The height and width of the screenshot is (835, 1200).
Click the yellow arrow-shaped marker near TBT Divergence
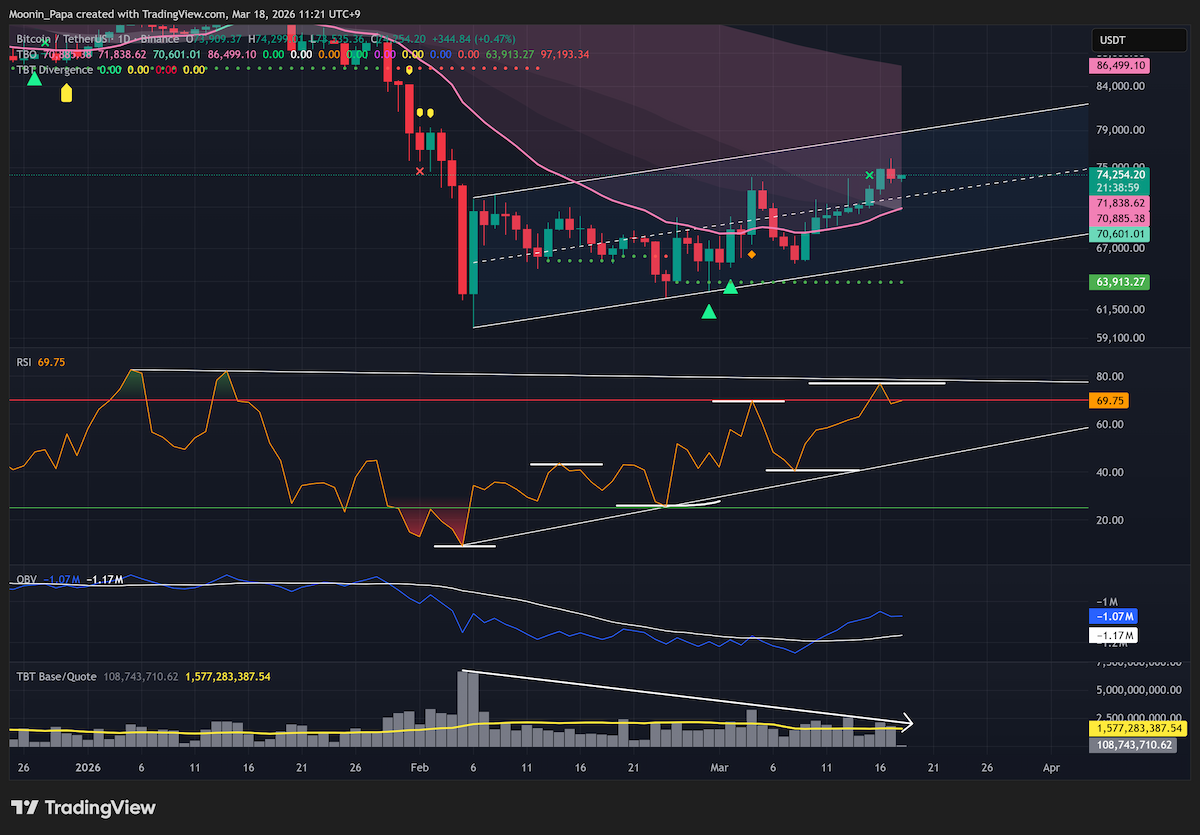[67, 93]
